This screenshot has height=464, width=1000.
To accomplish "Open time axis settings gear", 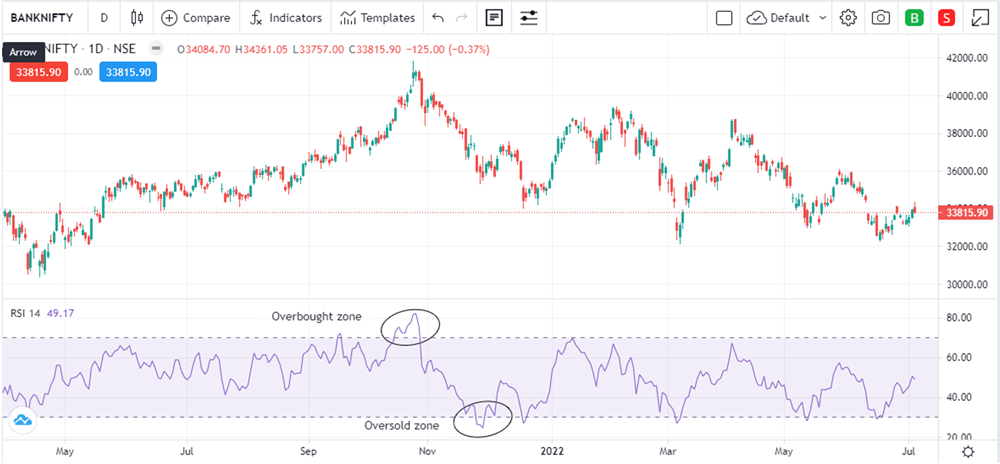I will click(968, 452).
